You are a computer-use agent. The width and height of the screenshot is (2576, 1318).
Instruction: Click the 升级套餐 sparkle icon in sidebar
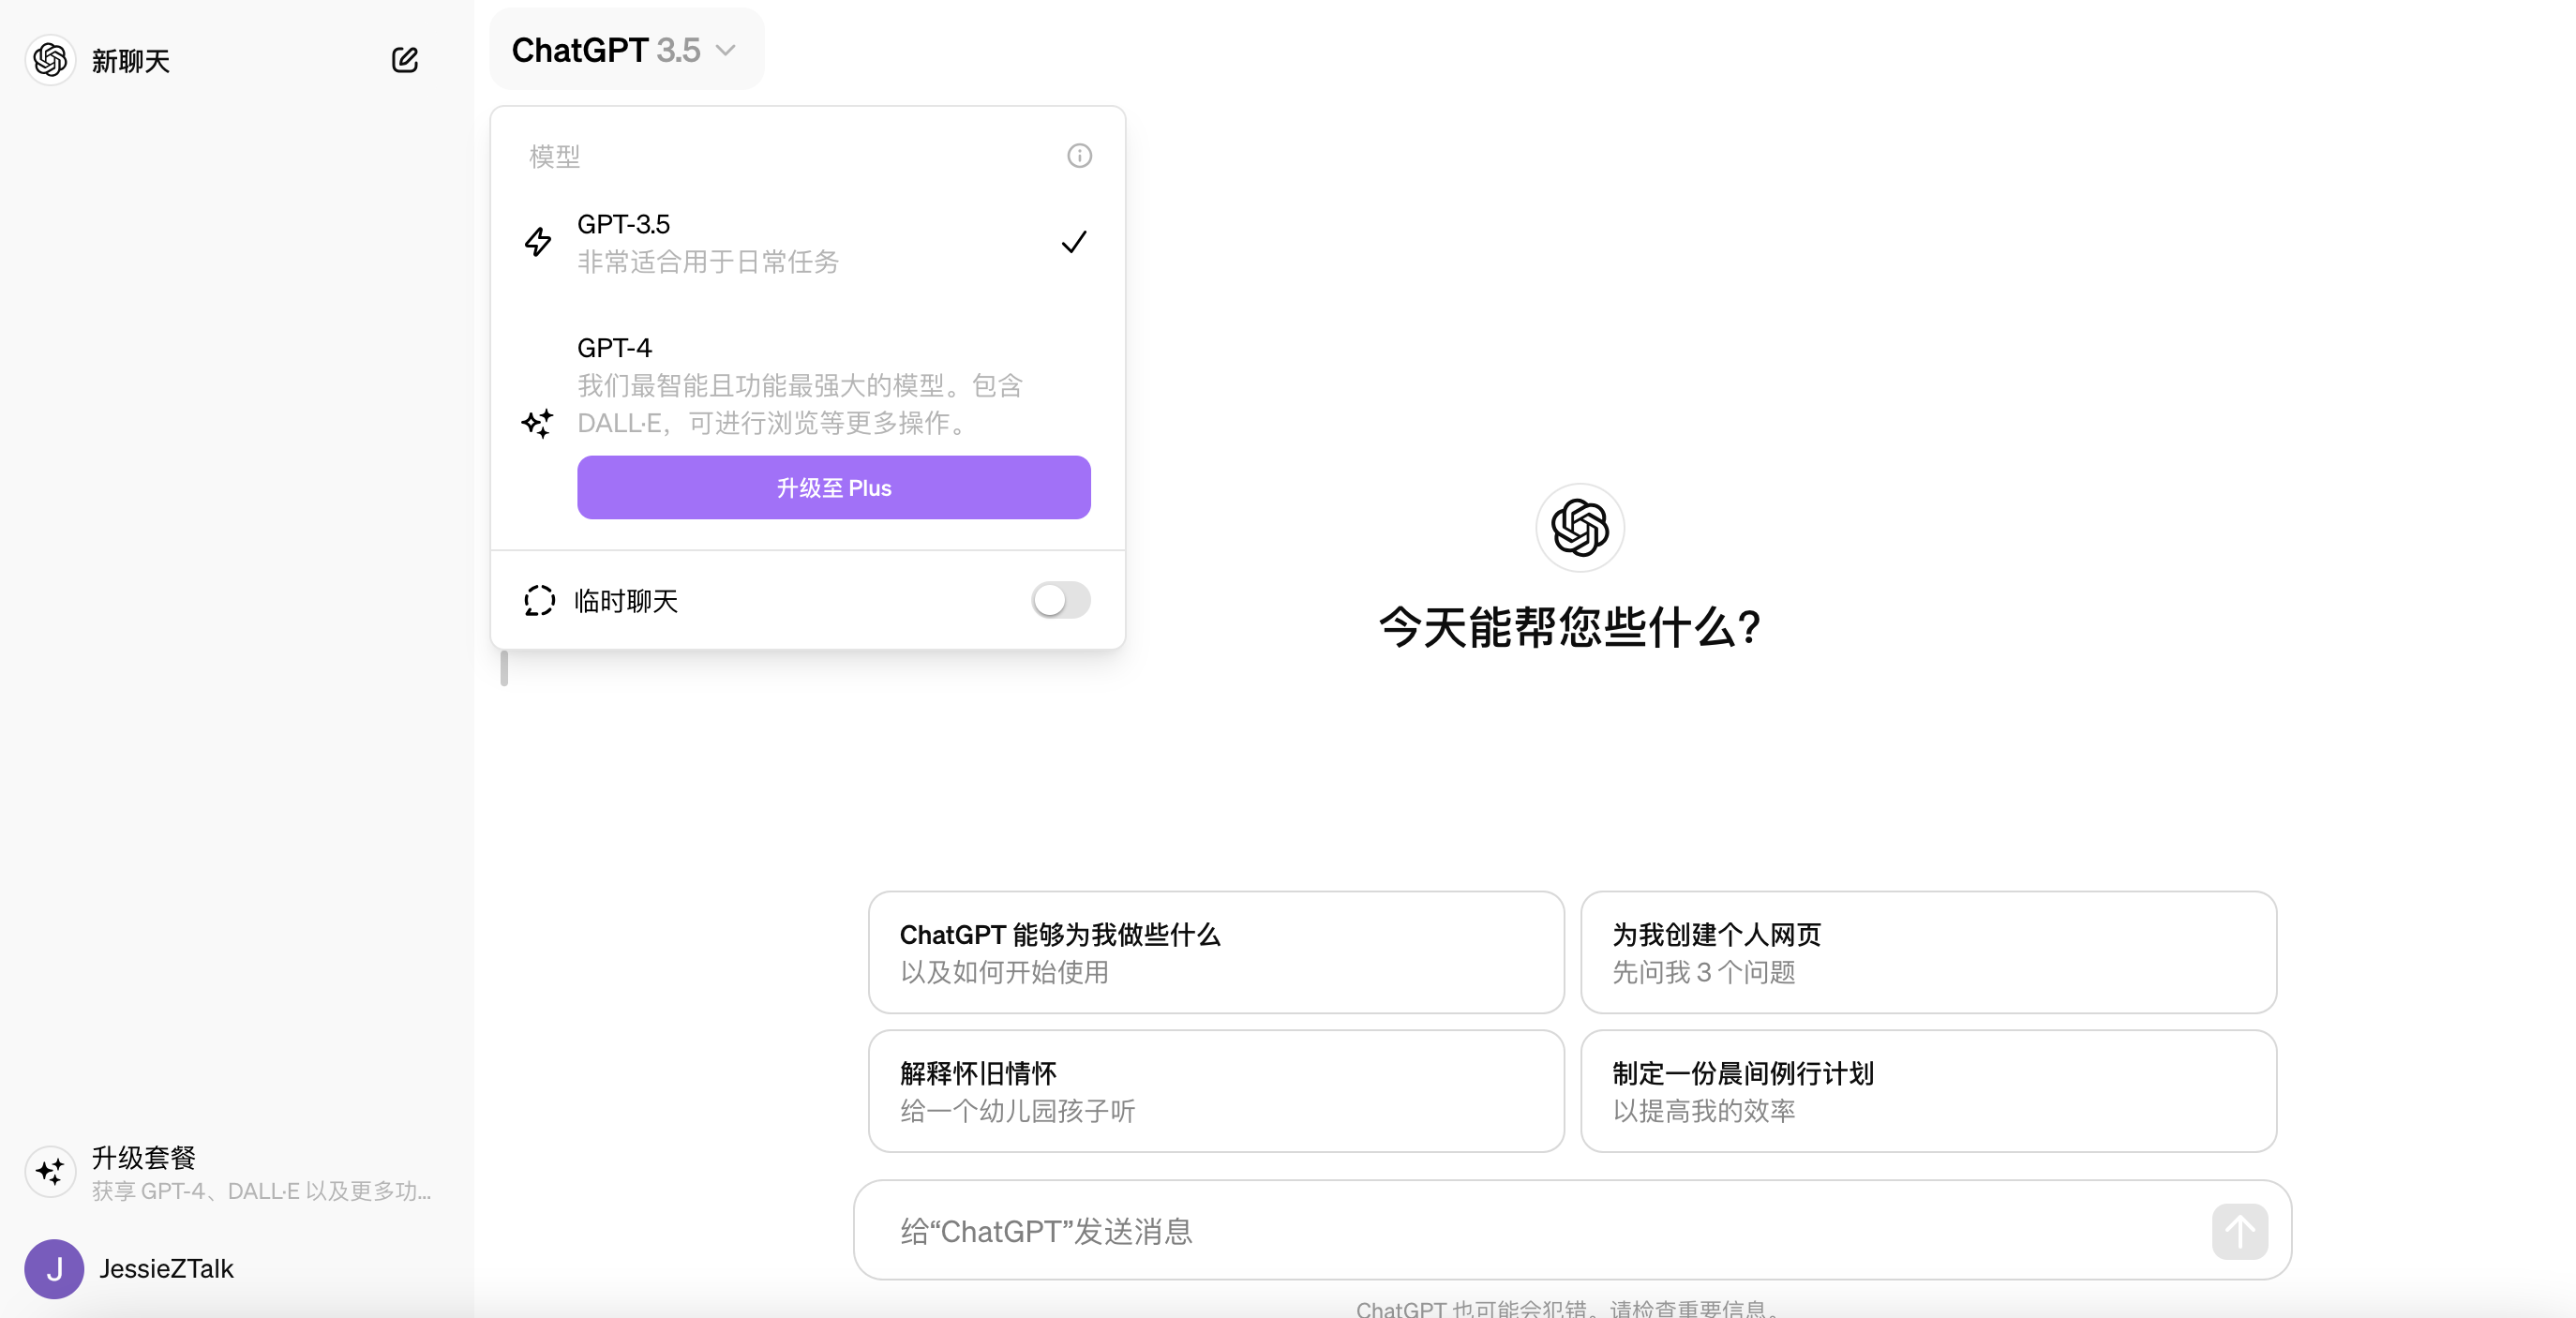pyautogui.click(x=50, y=1171)
